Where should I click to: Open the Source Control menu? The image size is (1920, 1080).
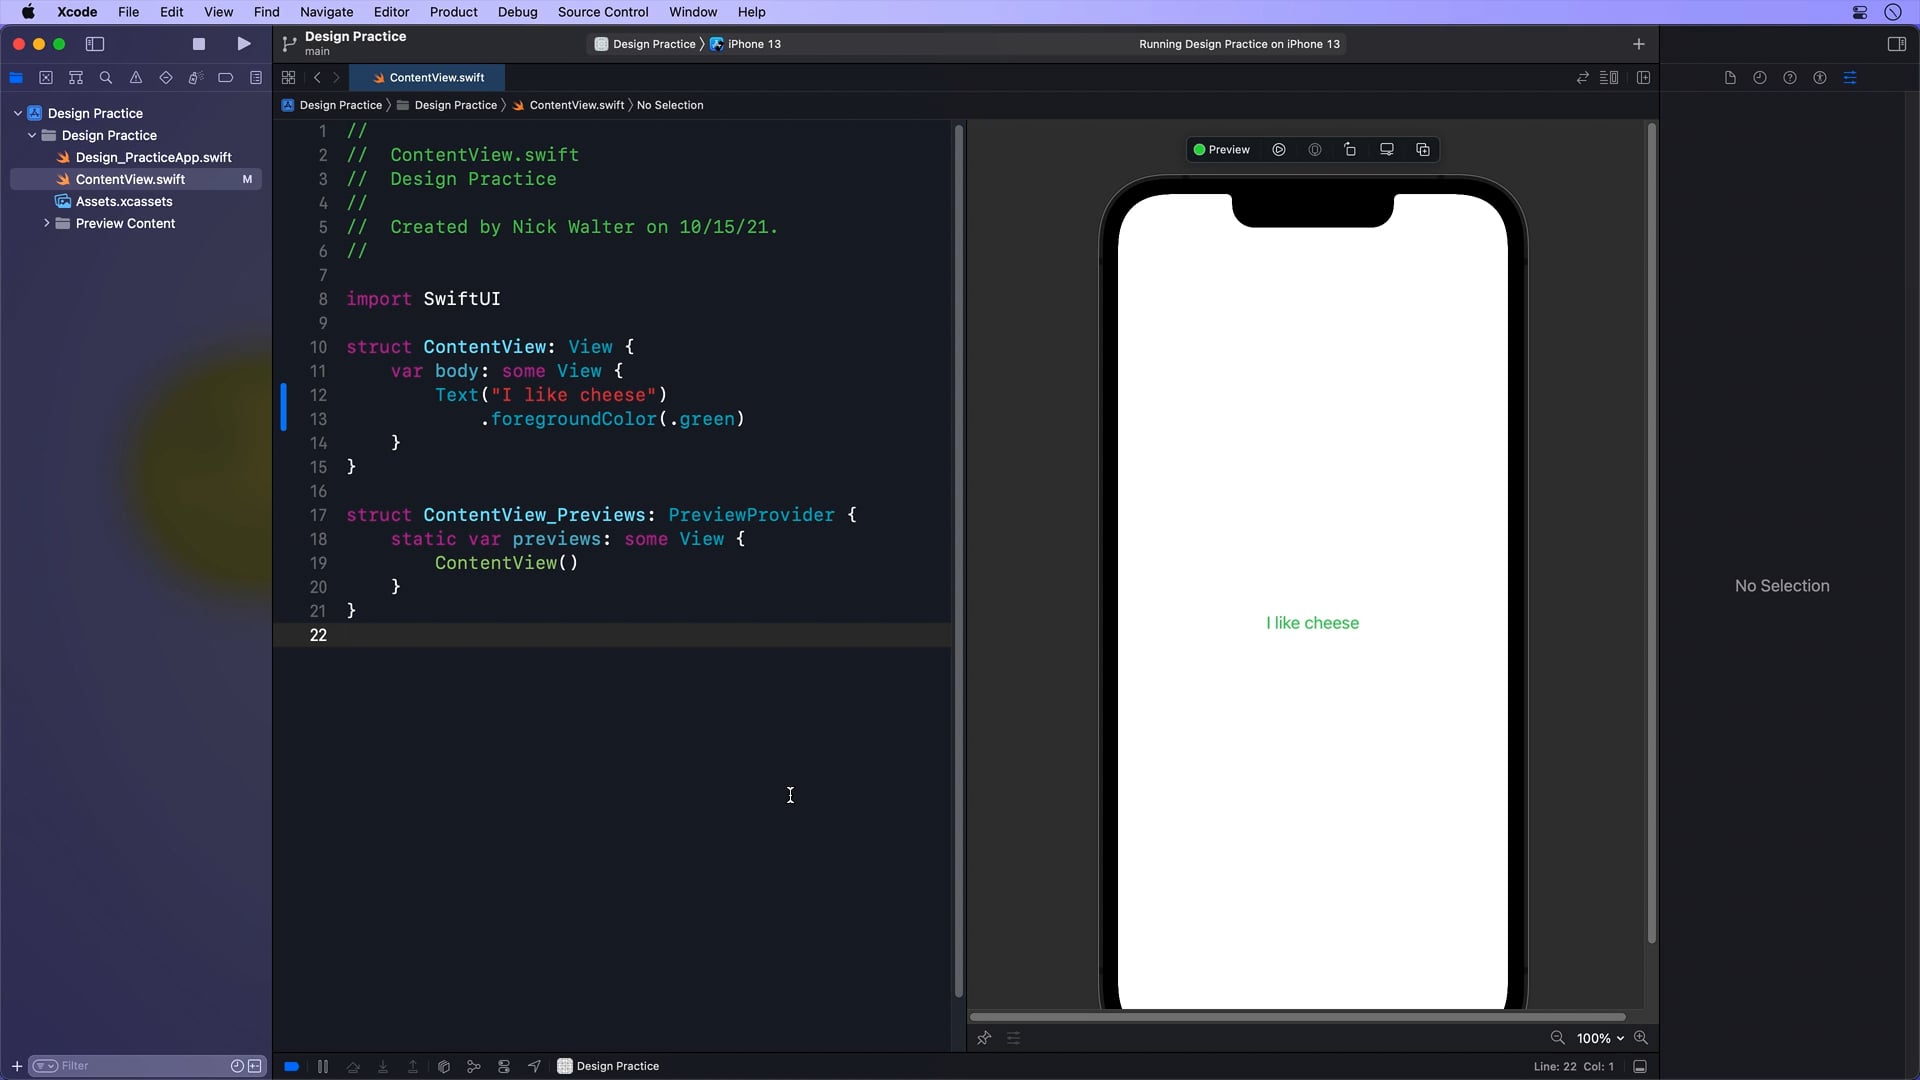[603, 12]
